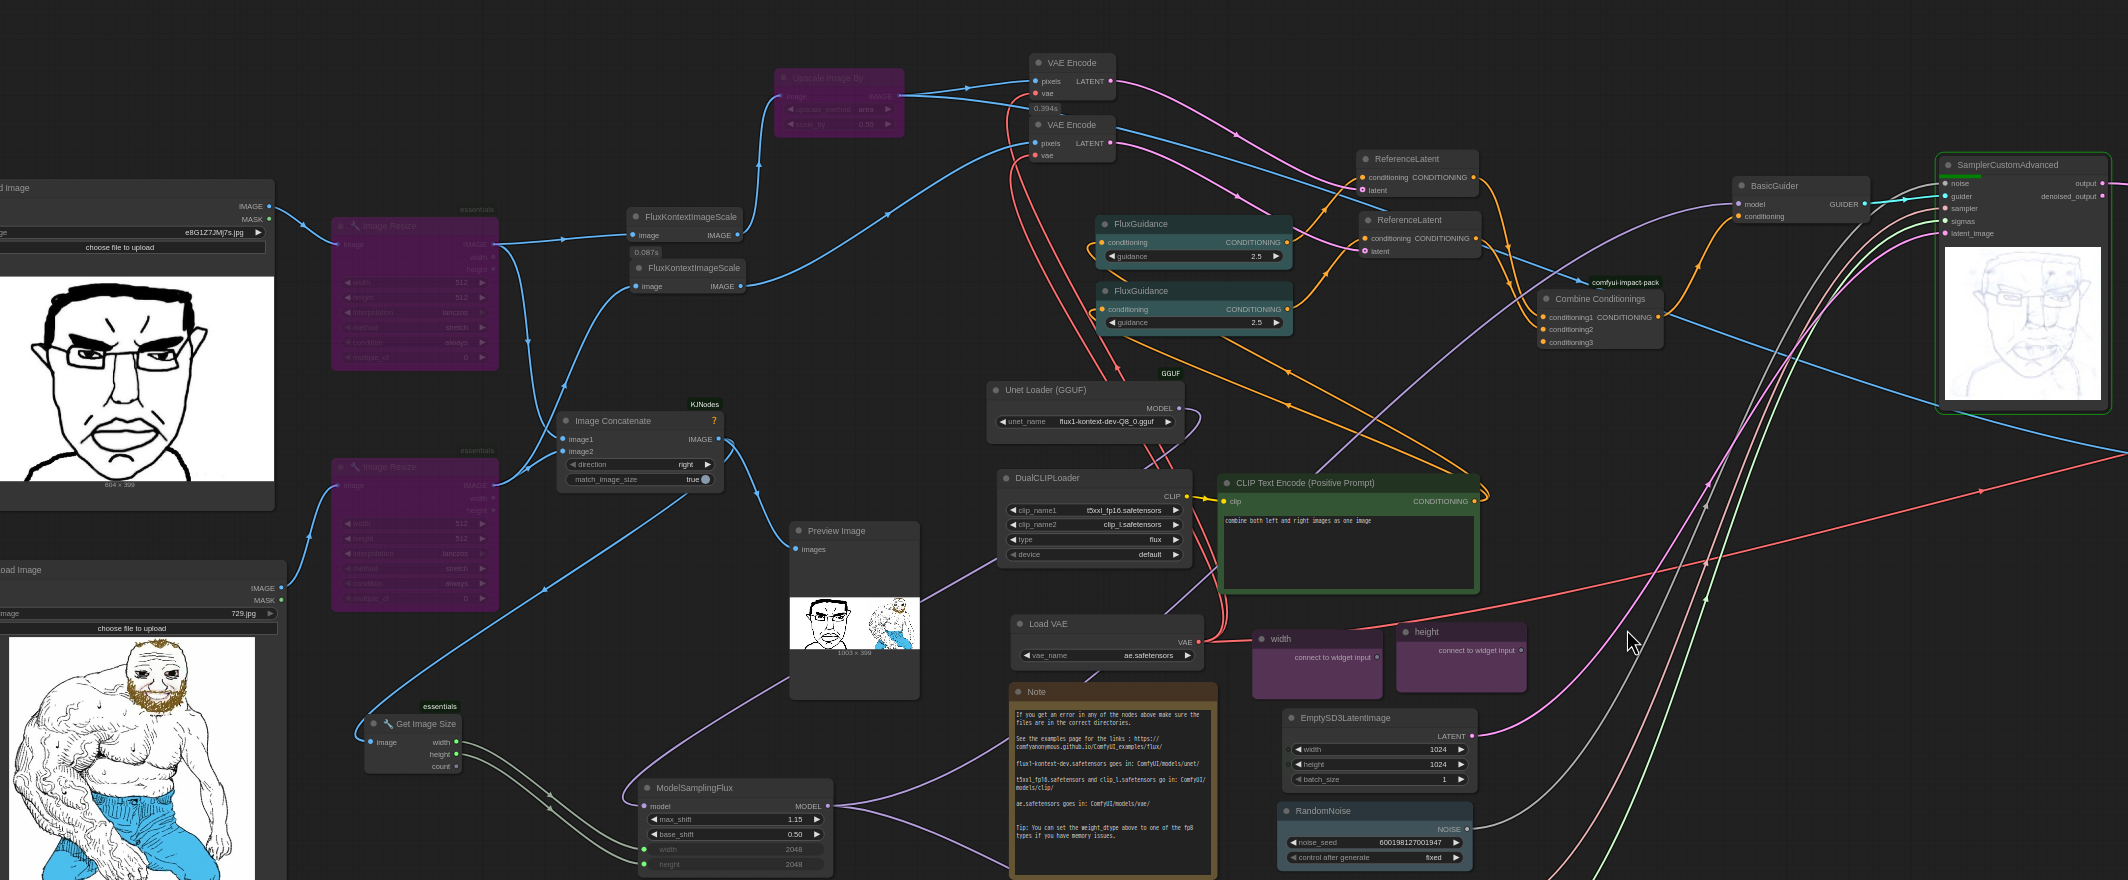Open the direction dropdown on Image Concatenate
The height and width of the screenshot is (880, 2128).
(x=640, y=465)
